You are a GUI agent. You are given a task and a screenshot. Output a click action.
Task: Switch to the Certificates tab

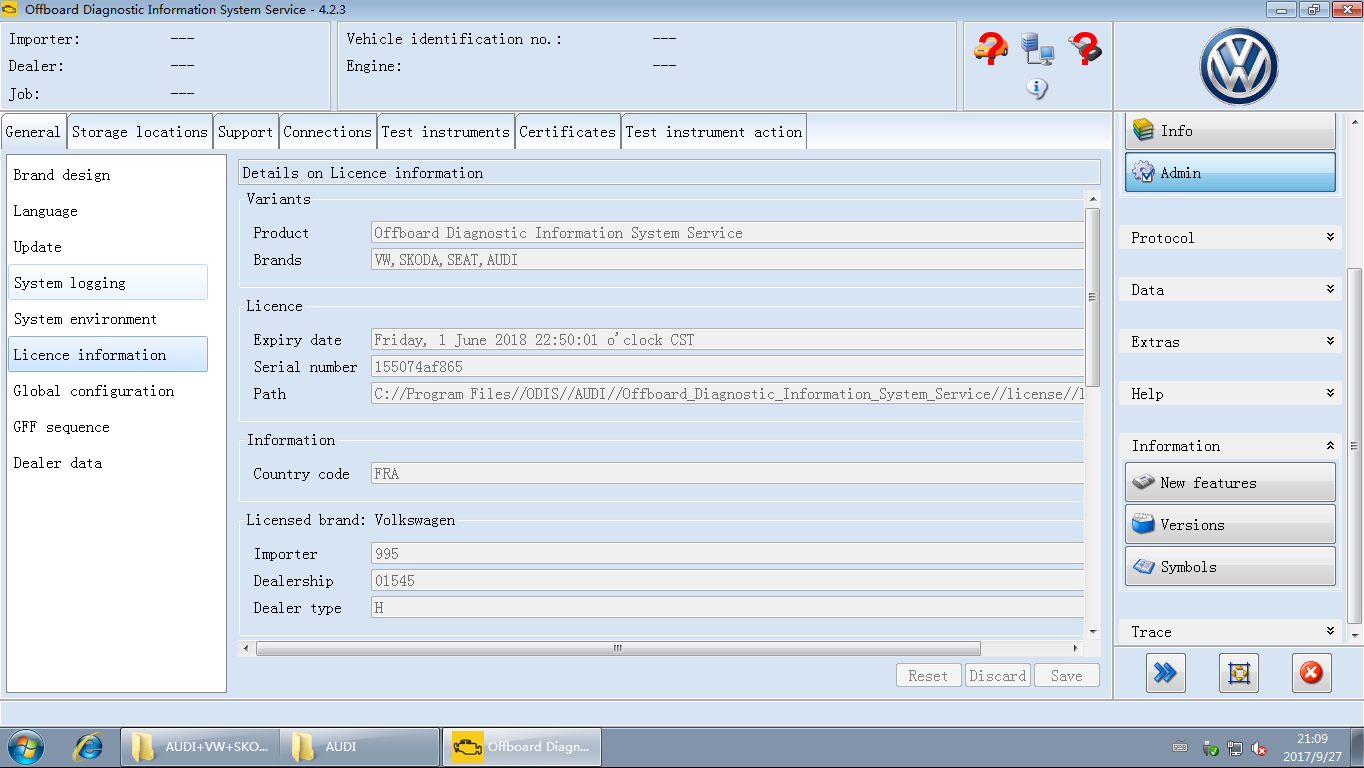point(567,132)
